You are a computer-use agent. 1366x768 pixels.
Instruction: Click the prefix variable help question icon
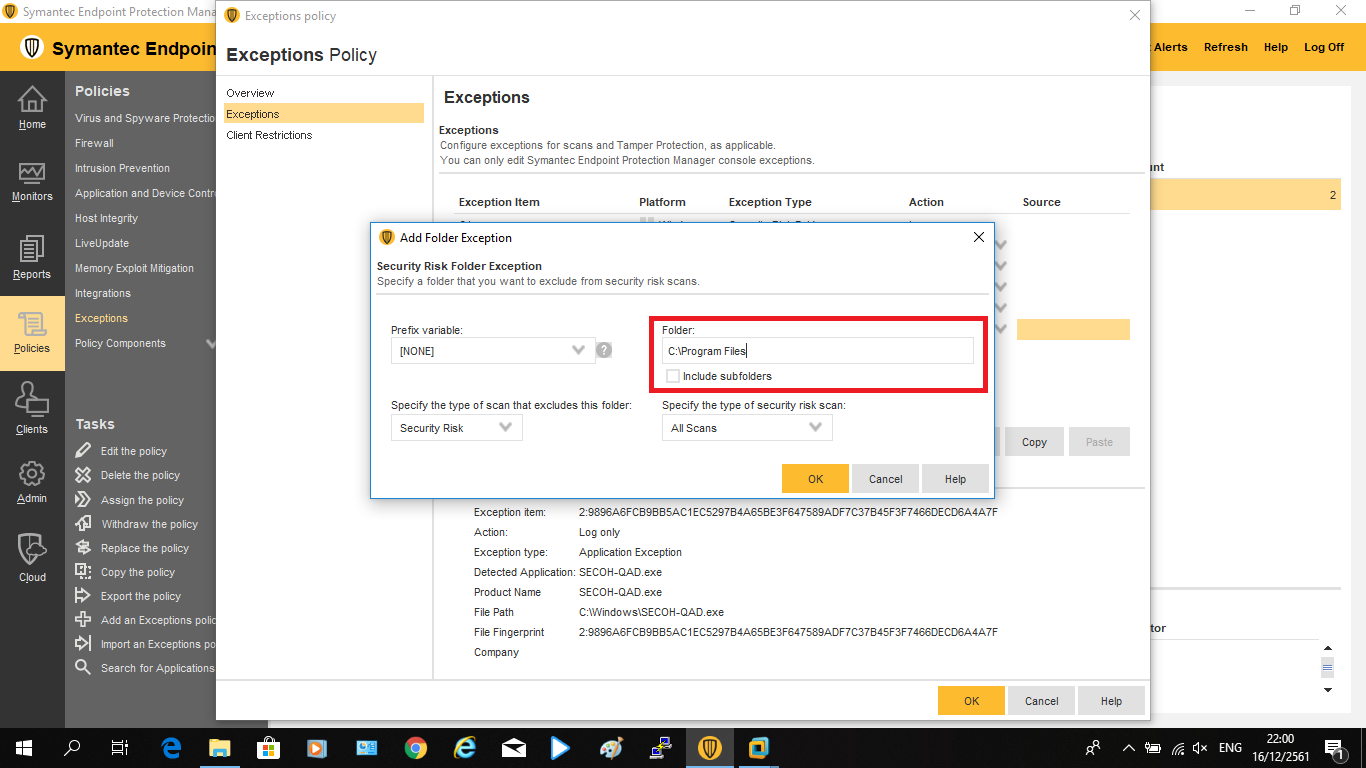[x=604, y=350]
